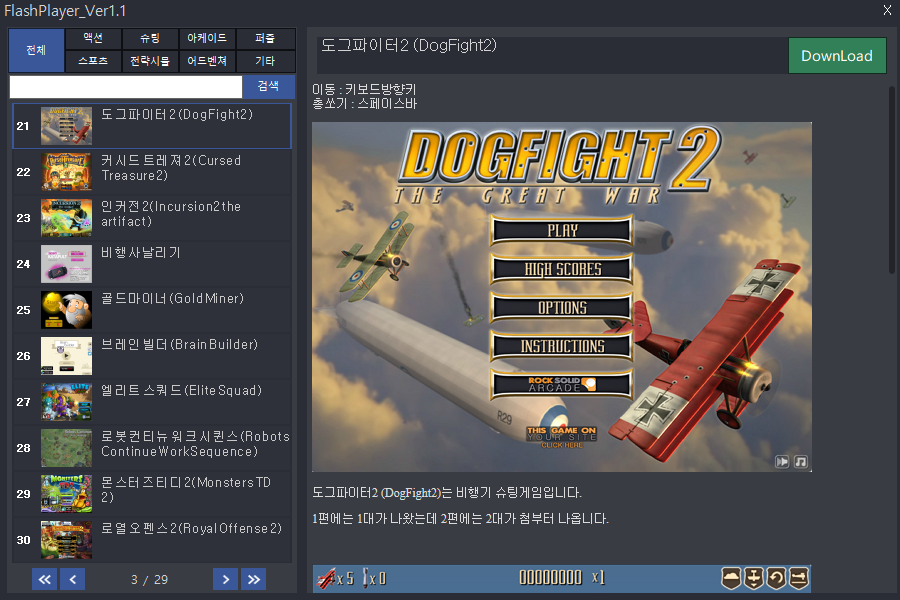This screenshot has width=900, height=600.
Task: Go to the next page of games
Action: point(226,579)
